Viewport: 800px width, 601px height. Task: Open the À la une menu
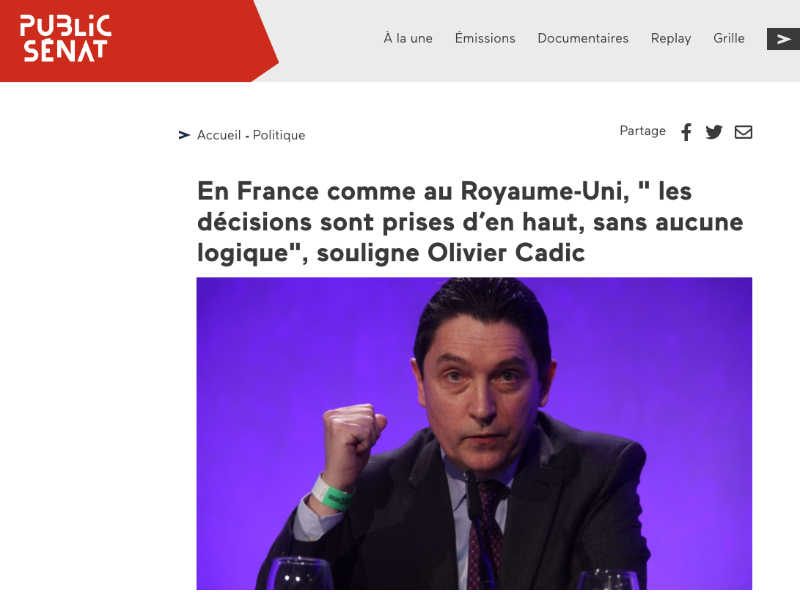408,38
